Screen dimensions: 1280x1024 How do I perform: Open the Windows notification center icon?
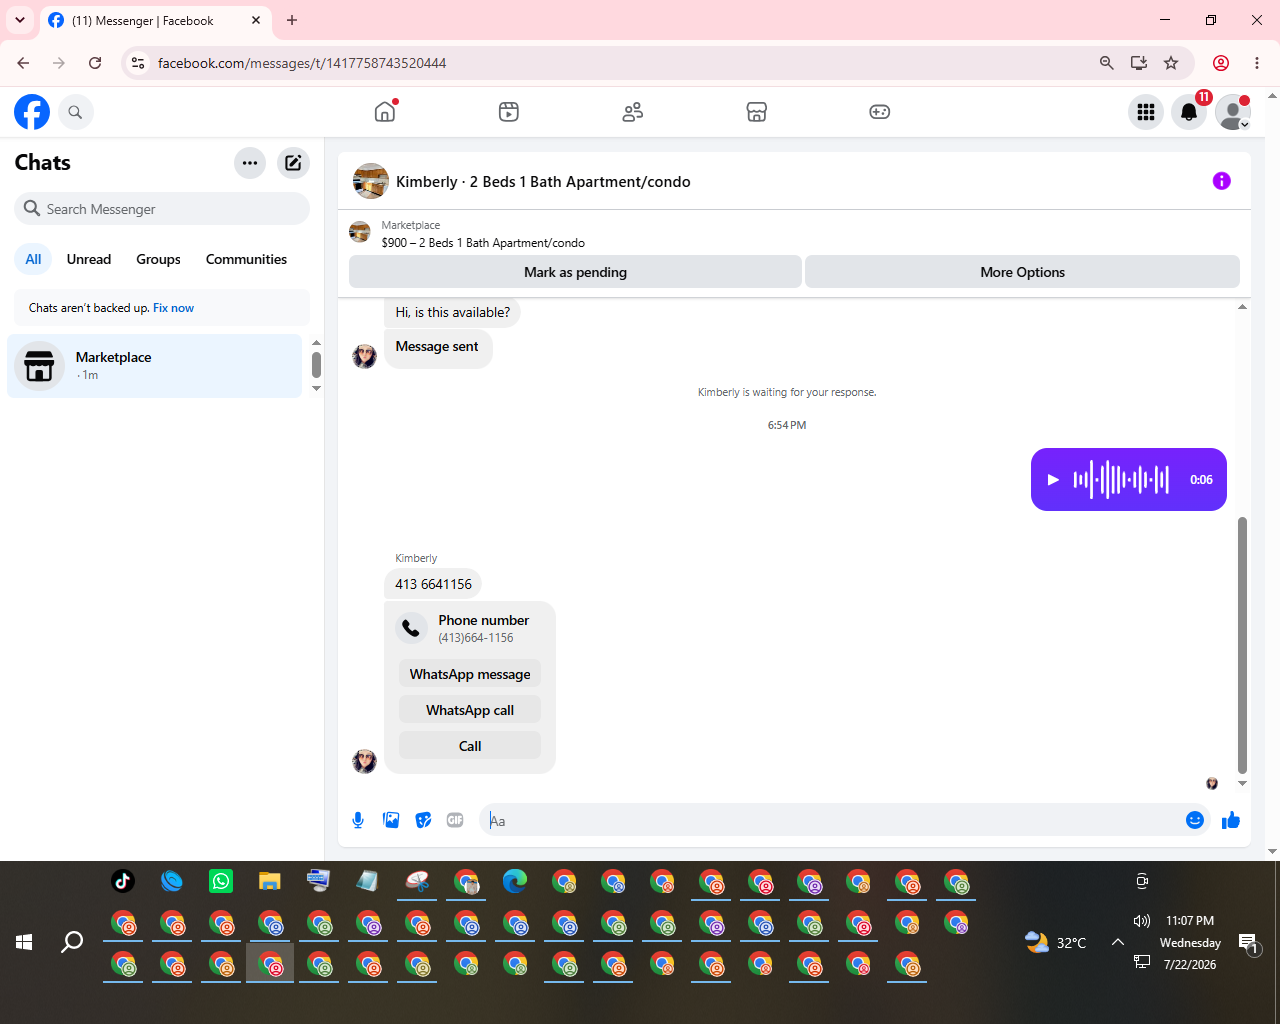1248,942
